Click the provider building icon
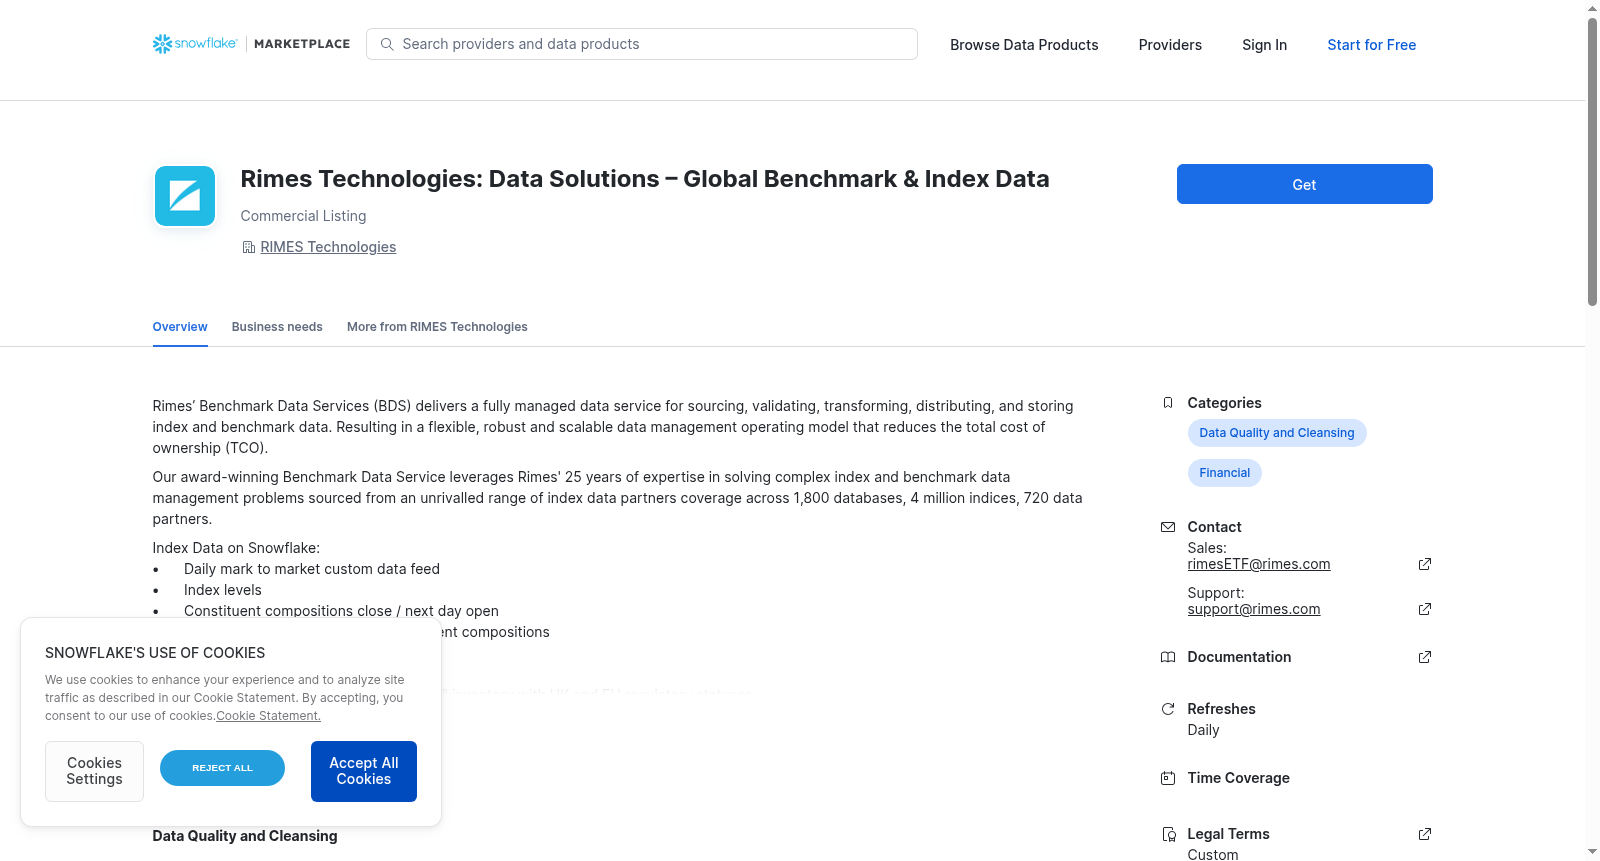 248,247
